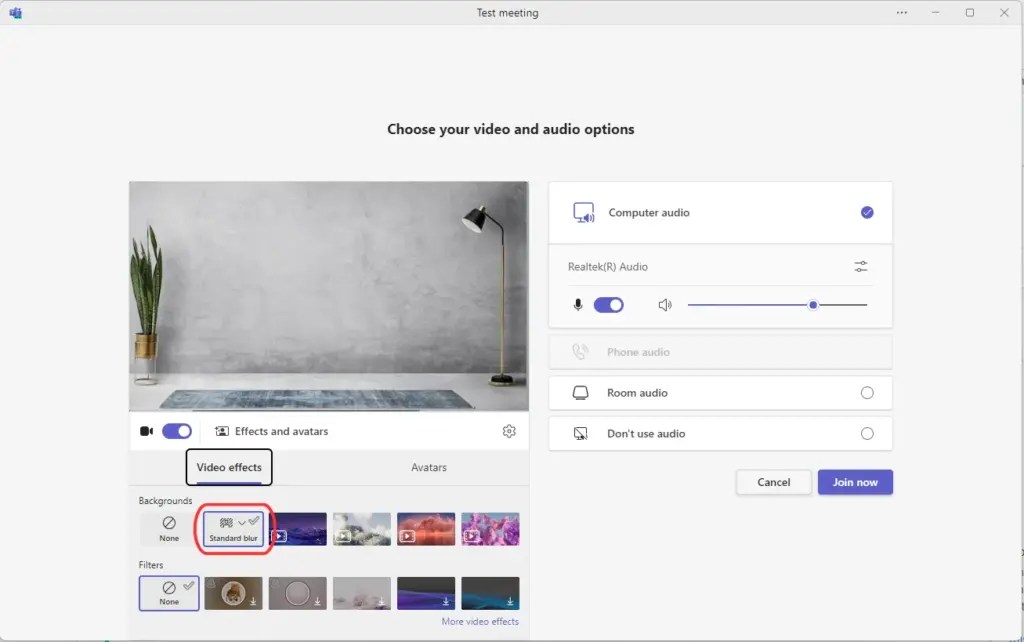Open the More options menu in the title bar

901,13
